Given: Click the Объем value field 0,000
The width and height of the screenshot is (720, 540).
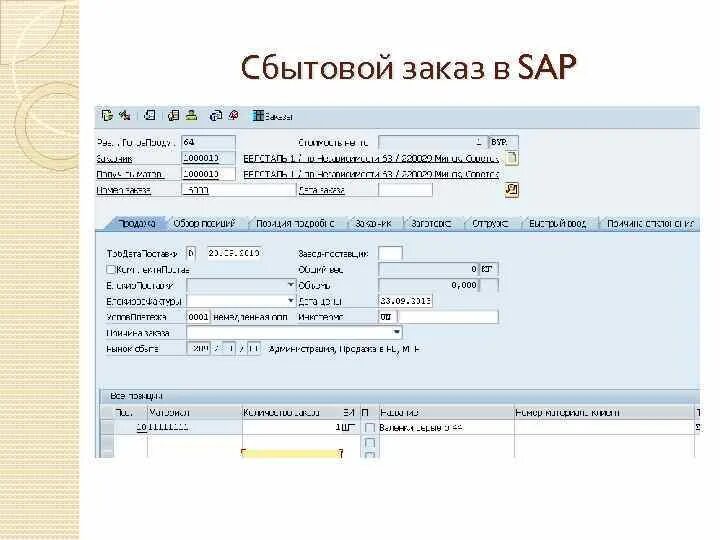Looking at the screenshot, I should point(428,285).
